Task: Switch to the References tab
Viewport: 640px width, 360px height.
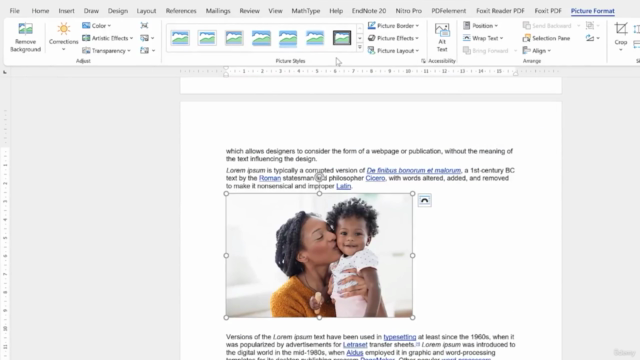Action: [181, 11]
